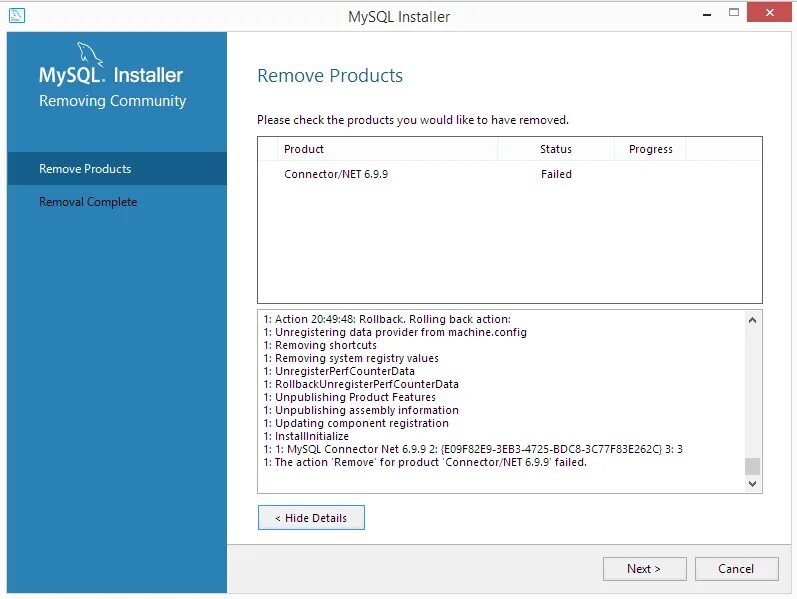Click the MySQL dolphin logo
The height and width of the screenshot is (599, 797).
[x=89, y=54]
